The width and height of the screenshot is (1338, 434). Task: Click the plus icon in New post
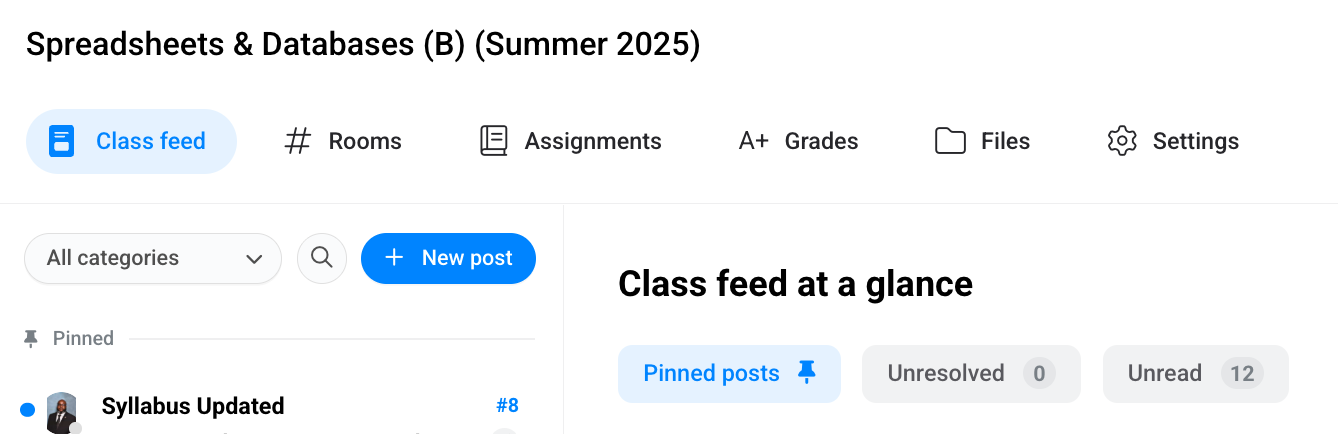pos(394,258)
